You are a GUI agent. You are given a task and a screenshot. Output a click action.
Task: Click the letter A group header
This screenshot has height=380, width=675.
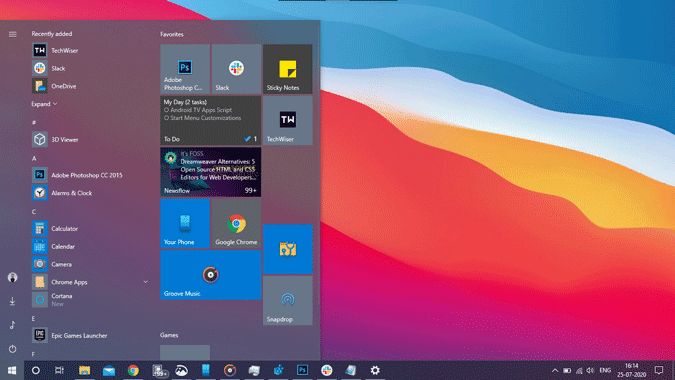pos(34,158)
